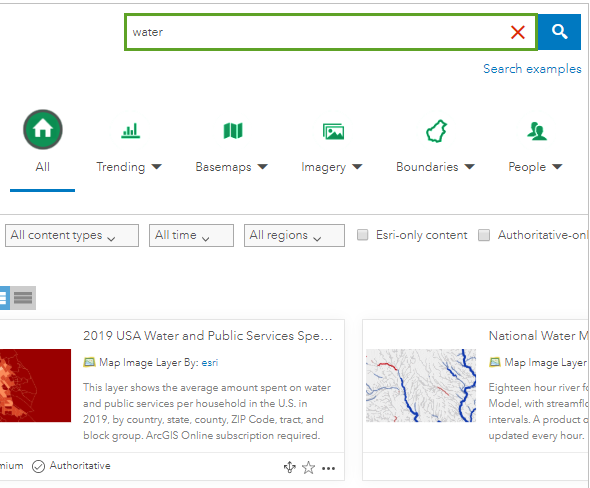
Task: Open the Search examples link
Action: (x=532, y=69)
